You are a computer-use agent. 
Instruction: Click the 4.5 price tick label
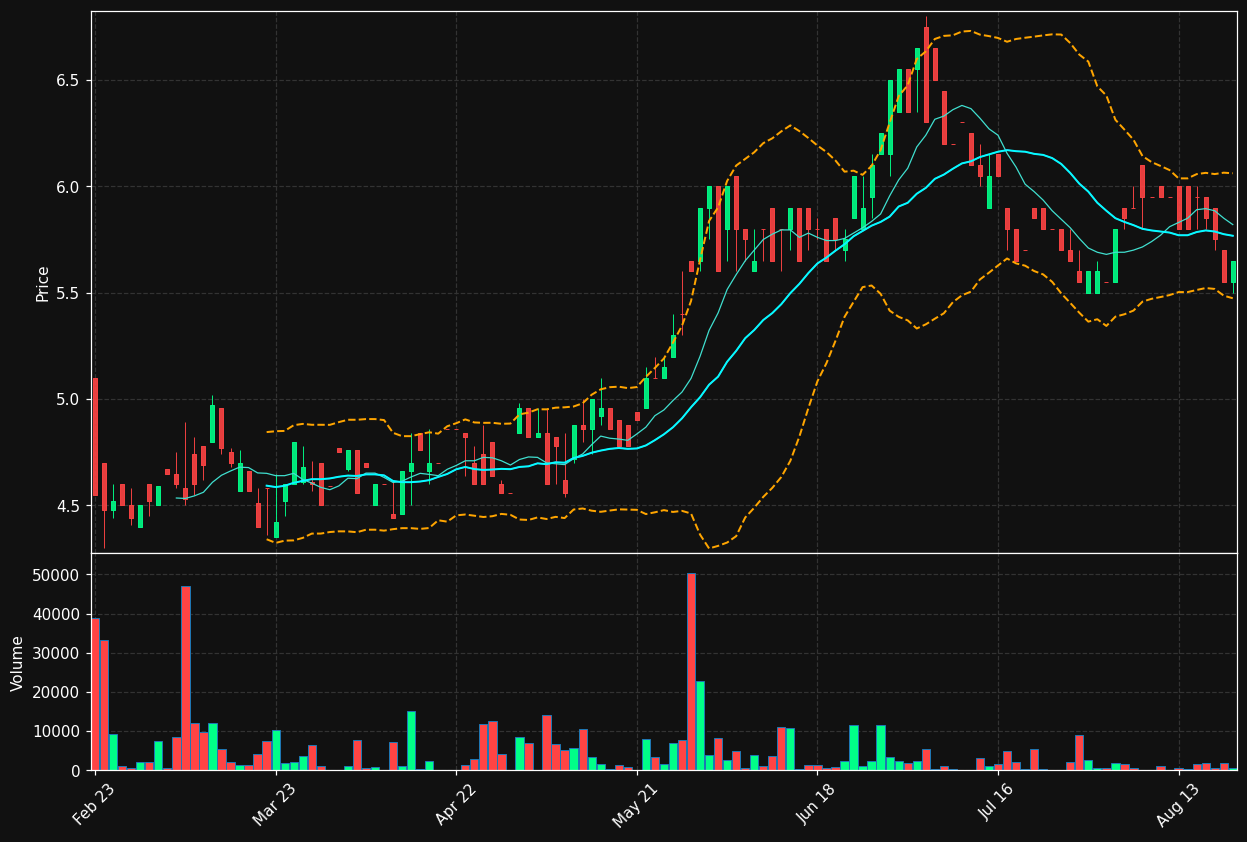pyautogui.click(x=70, y=506)
